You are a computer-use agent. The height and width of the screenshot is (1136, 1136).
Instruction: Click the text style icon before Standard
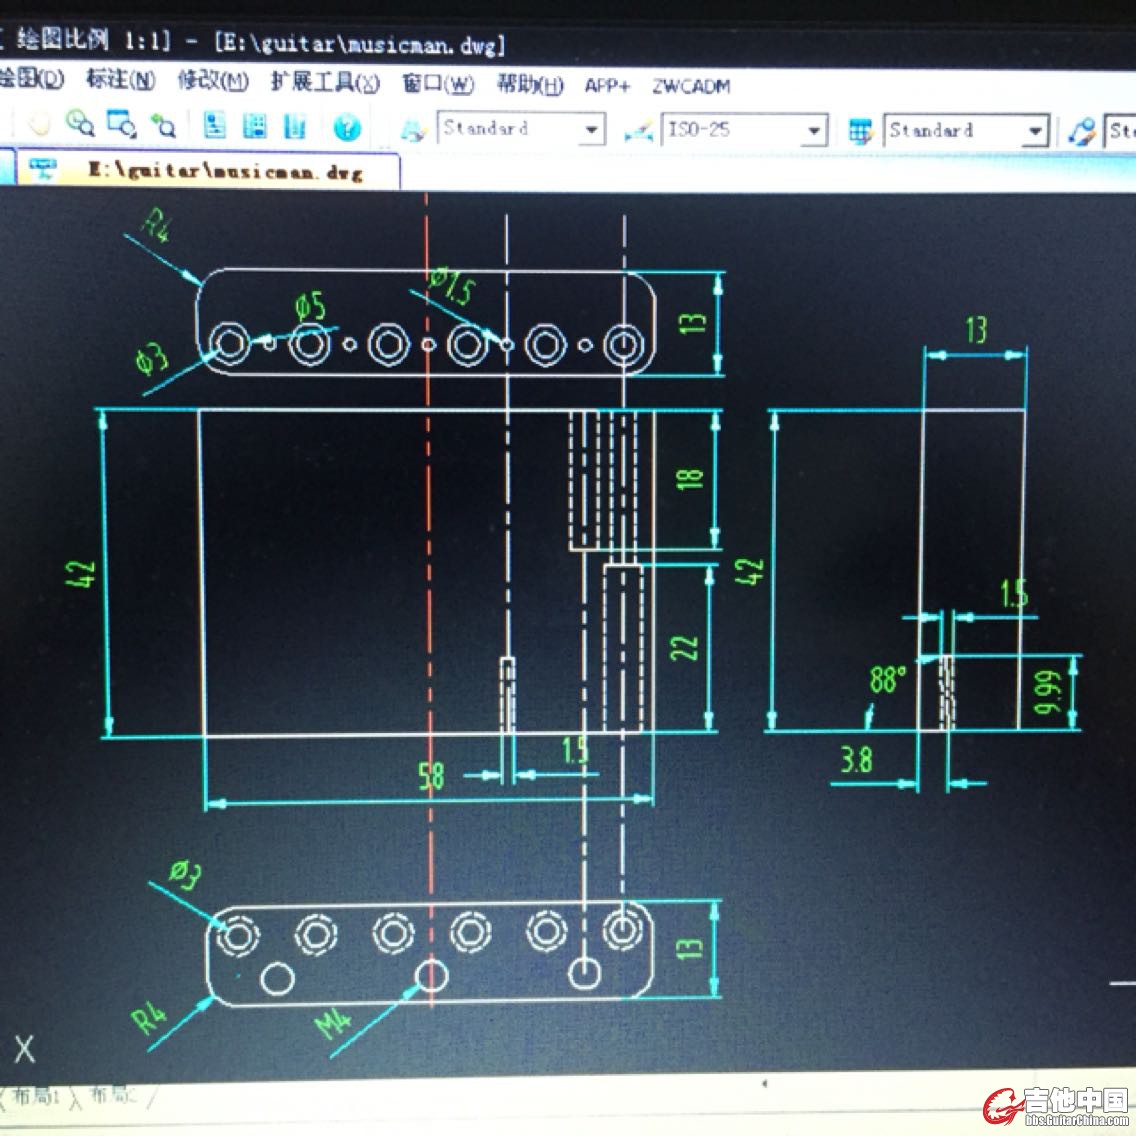[x=413, y=130]
